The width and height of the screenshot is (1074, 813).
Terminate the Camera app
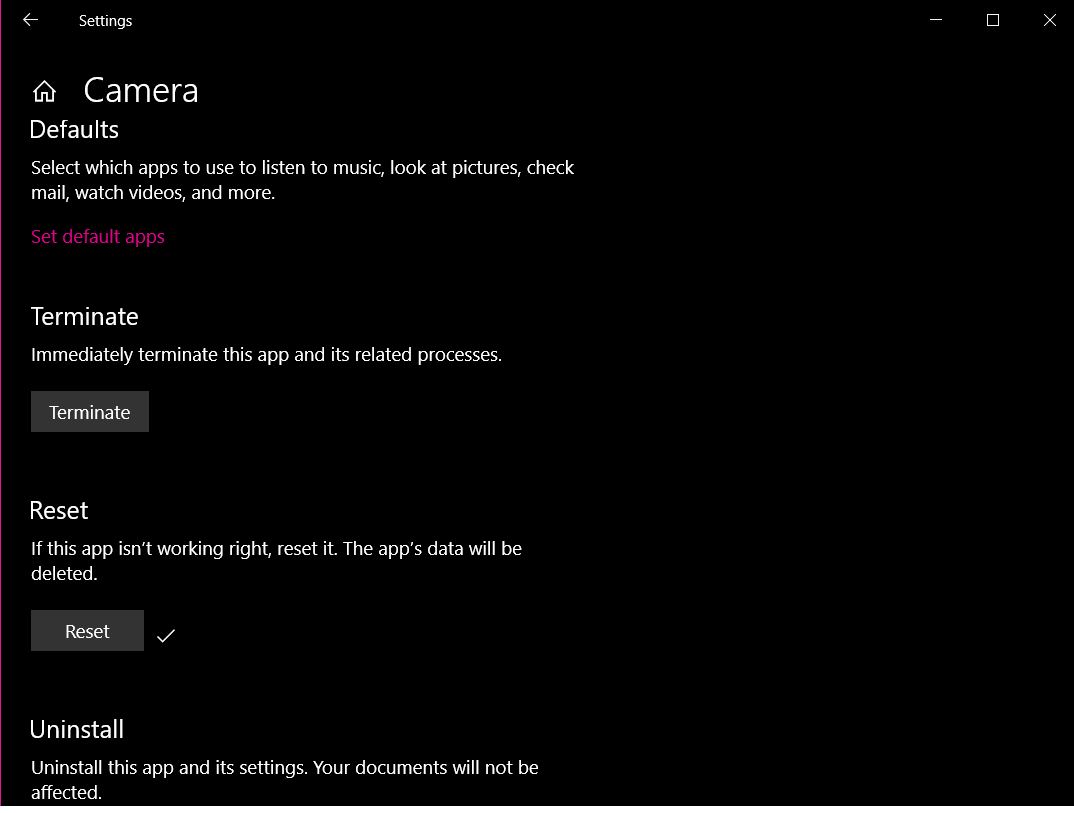(89, 411)
